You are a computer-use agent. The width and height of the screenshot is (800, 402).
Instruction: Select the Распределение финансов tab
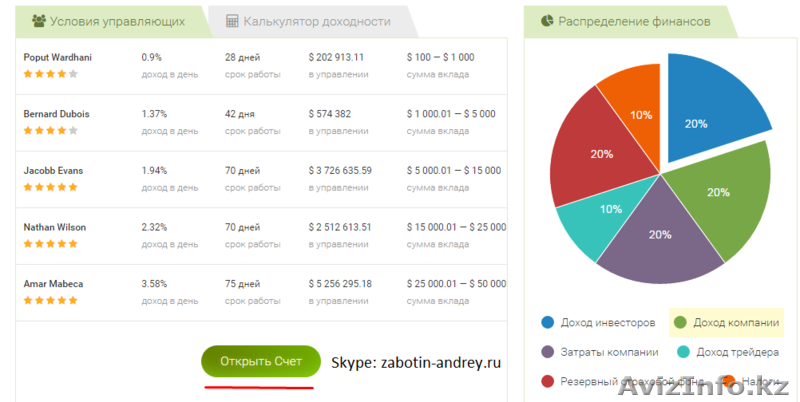(x=630, y=22)
